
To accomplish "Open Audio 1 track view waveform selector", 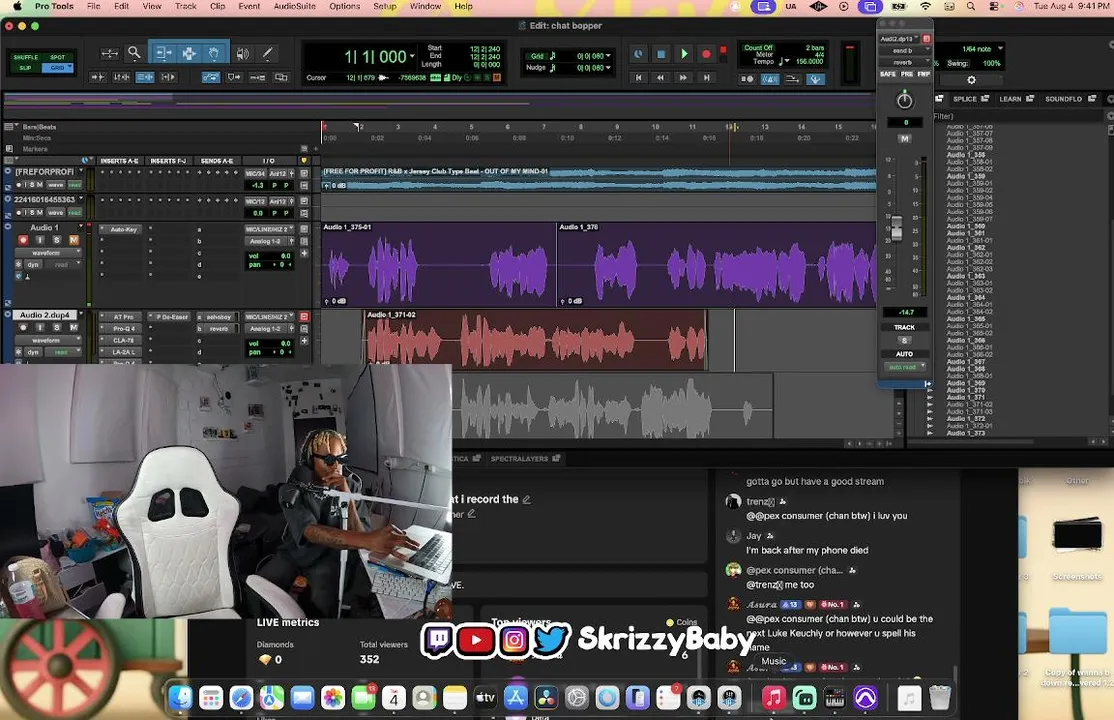I will coord(48,253).
